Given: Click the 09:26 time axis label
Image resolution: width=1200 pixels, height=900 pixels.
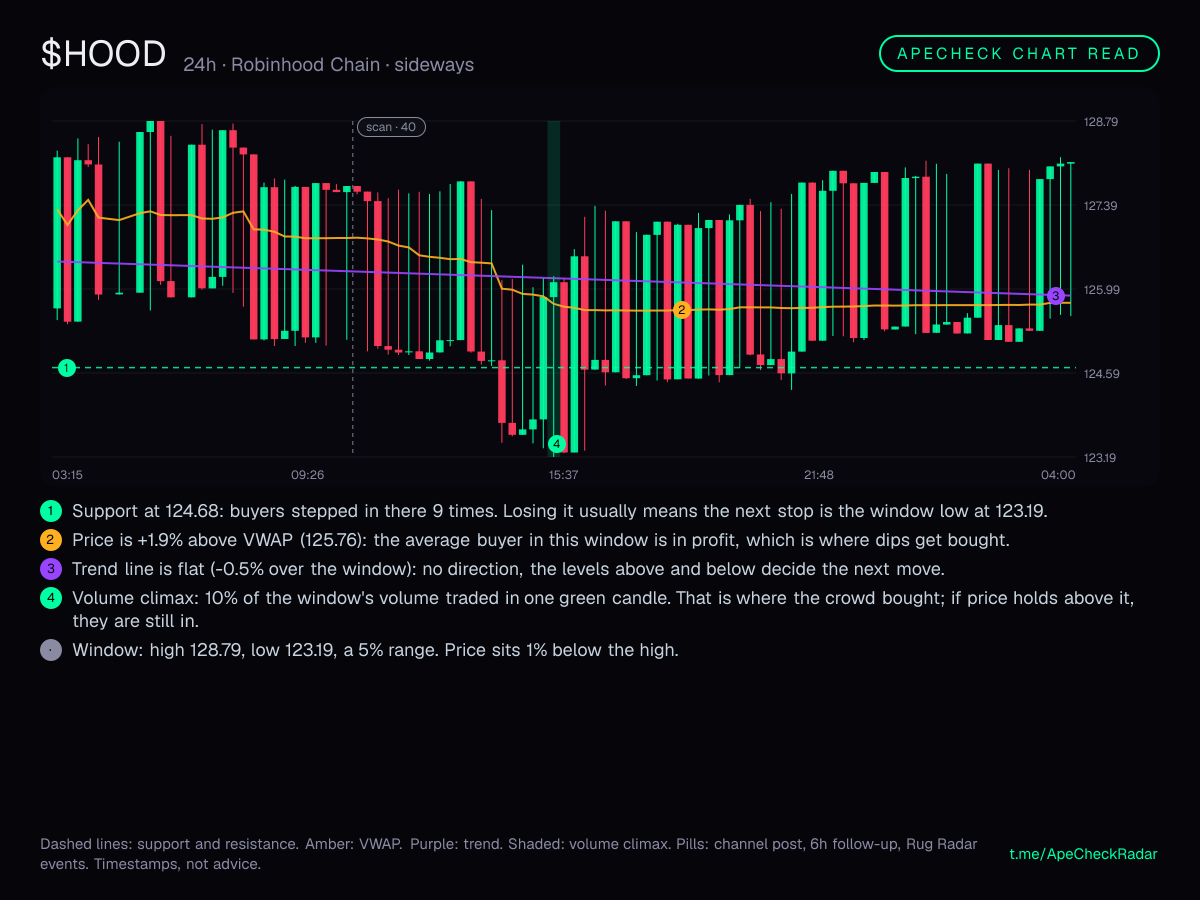Looking at the screenshot, I should pyautogui.click(x=308, y=475).
